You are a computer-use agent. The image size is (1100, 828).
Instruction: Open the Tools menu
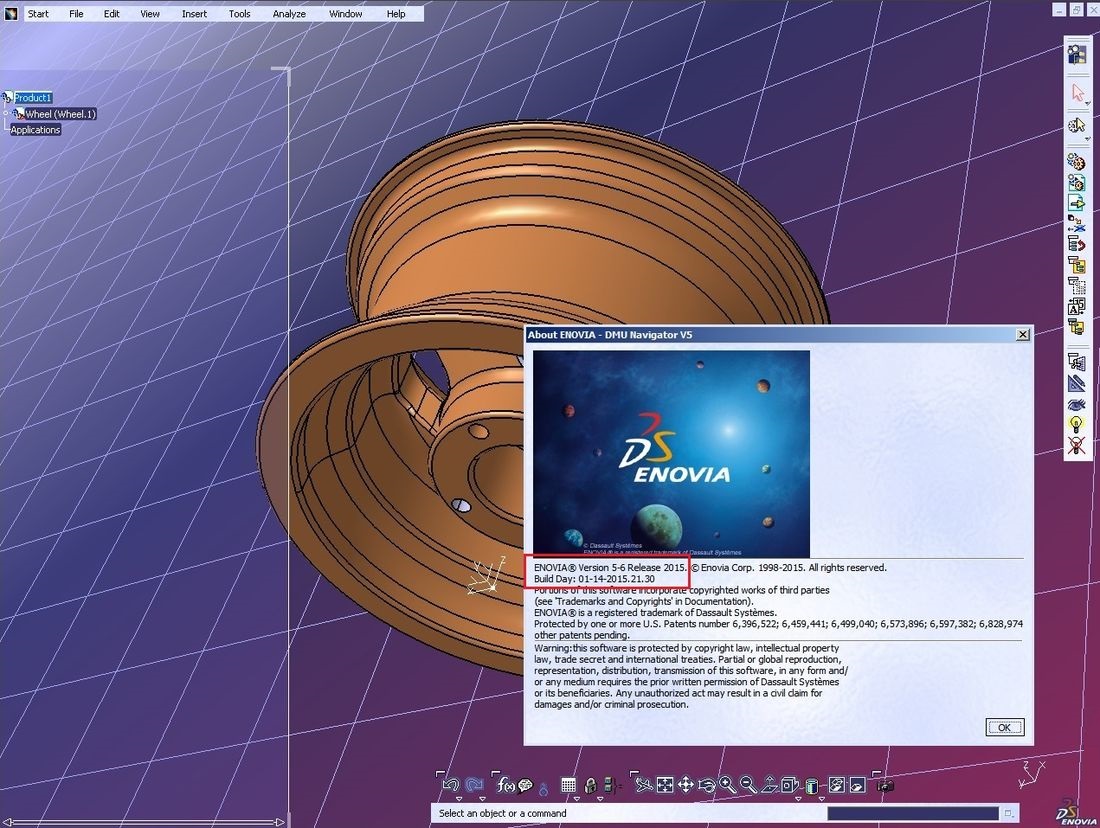tap(239, 14)
